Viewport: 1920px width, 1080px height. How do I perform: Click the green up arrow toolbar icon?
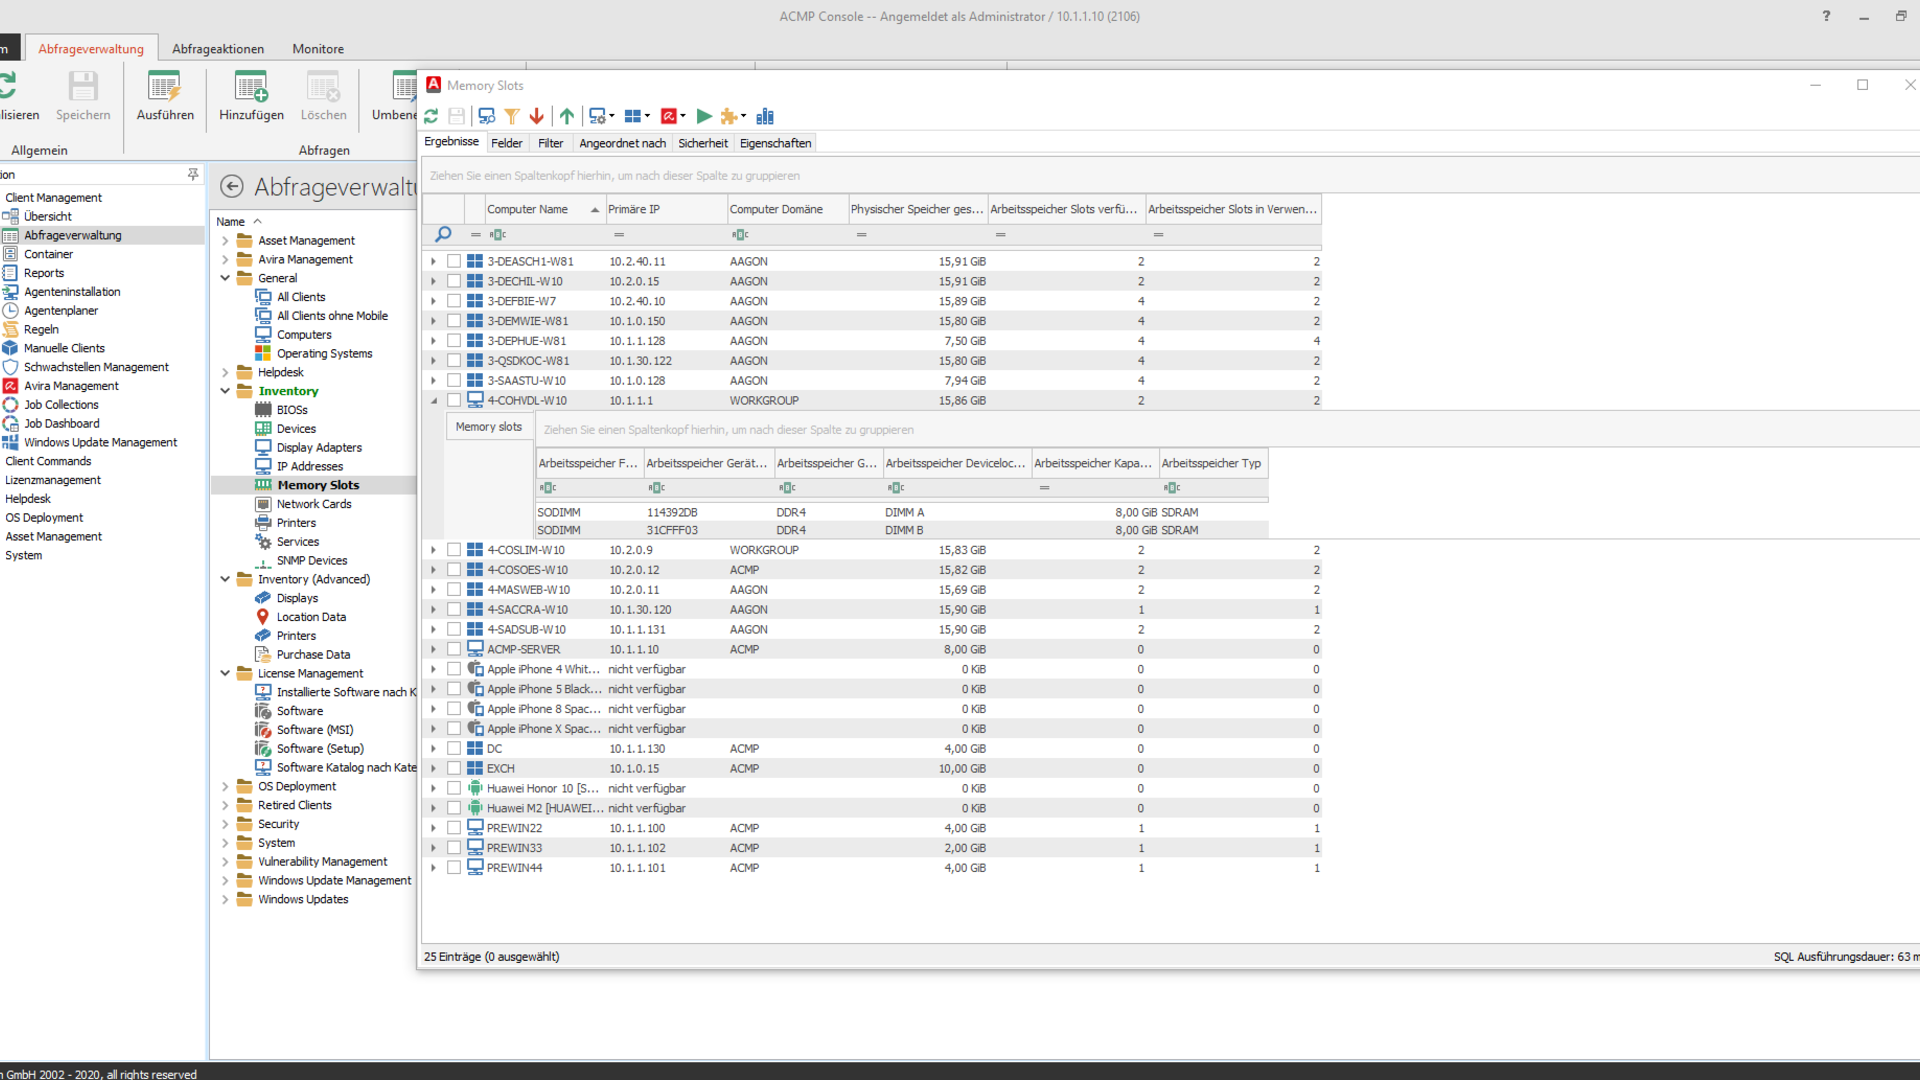pyautogui.click(x=567, y=116)
